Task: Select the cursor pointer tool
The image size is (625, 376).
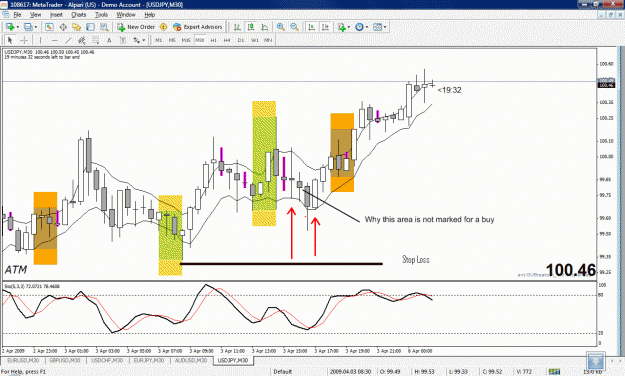Action: [x=10, y=40]
